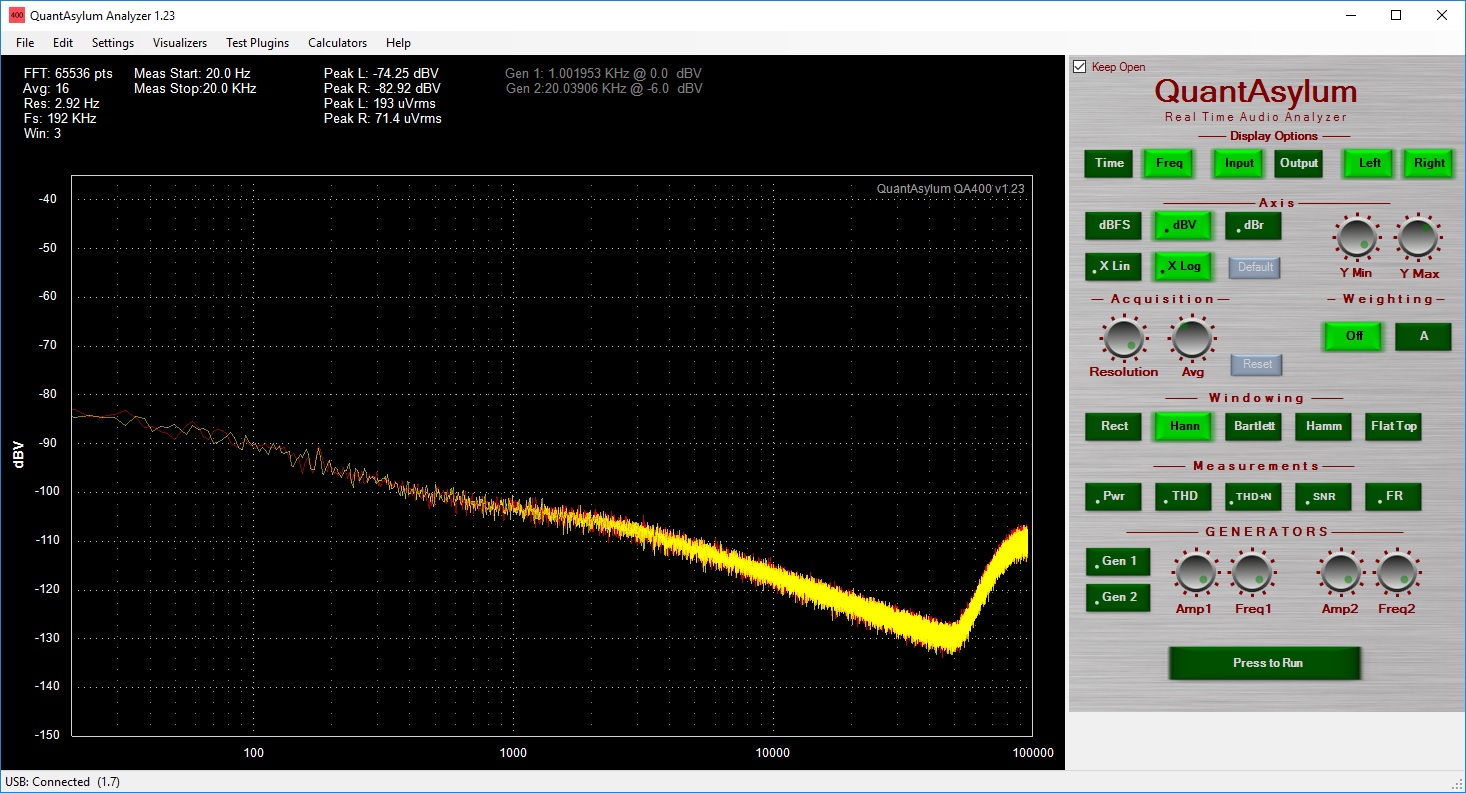Click the Gen 1 frequency readout text
Image resolution: width=1466 pixels, height=793 pixels.
[x=604, y=74]
